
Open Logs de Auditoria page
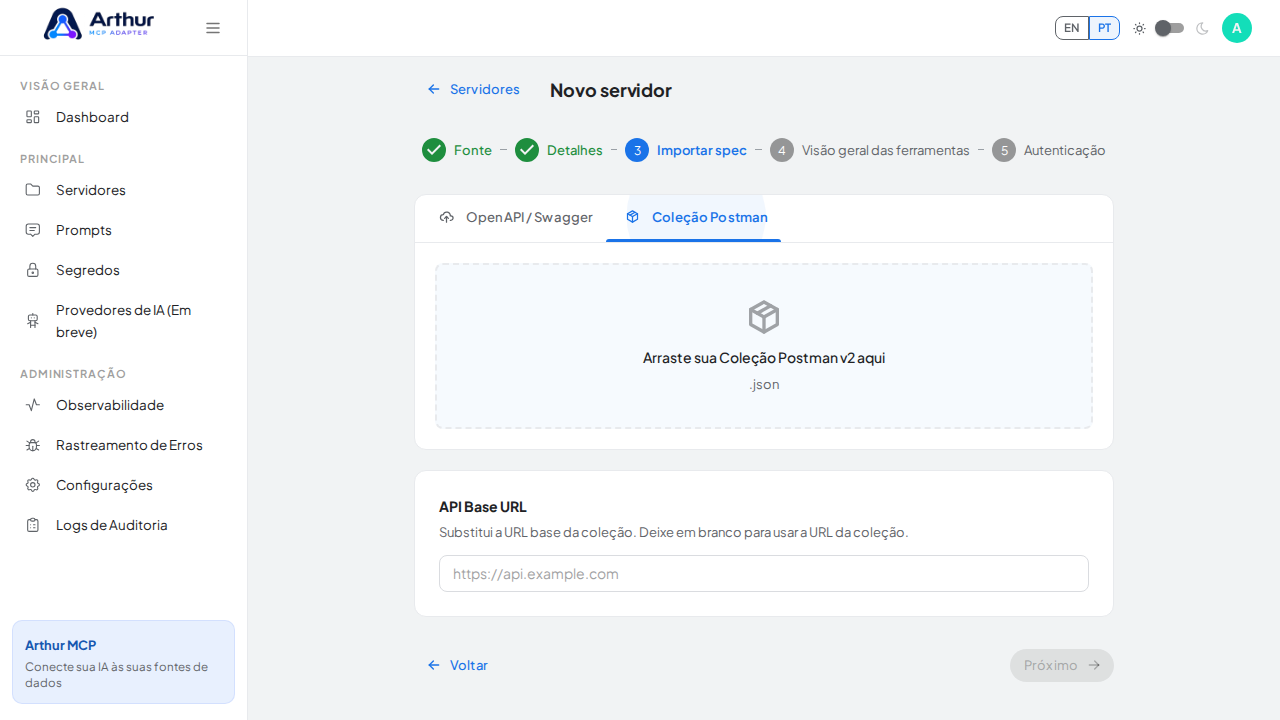124,525
